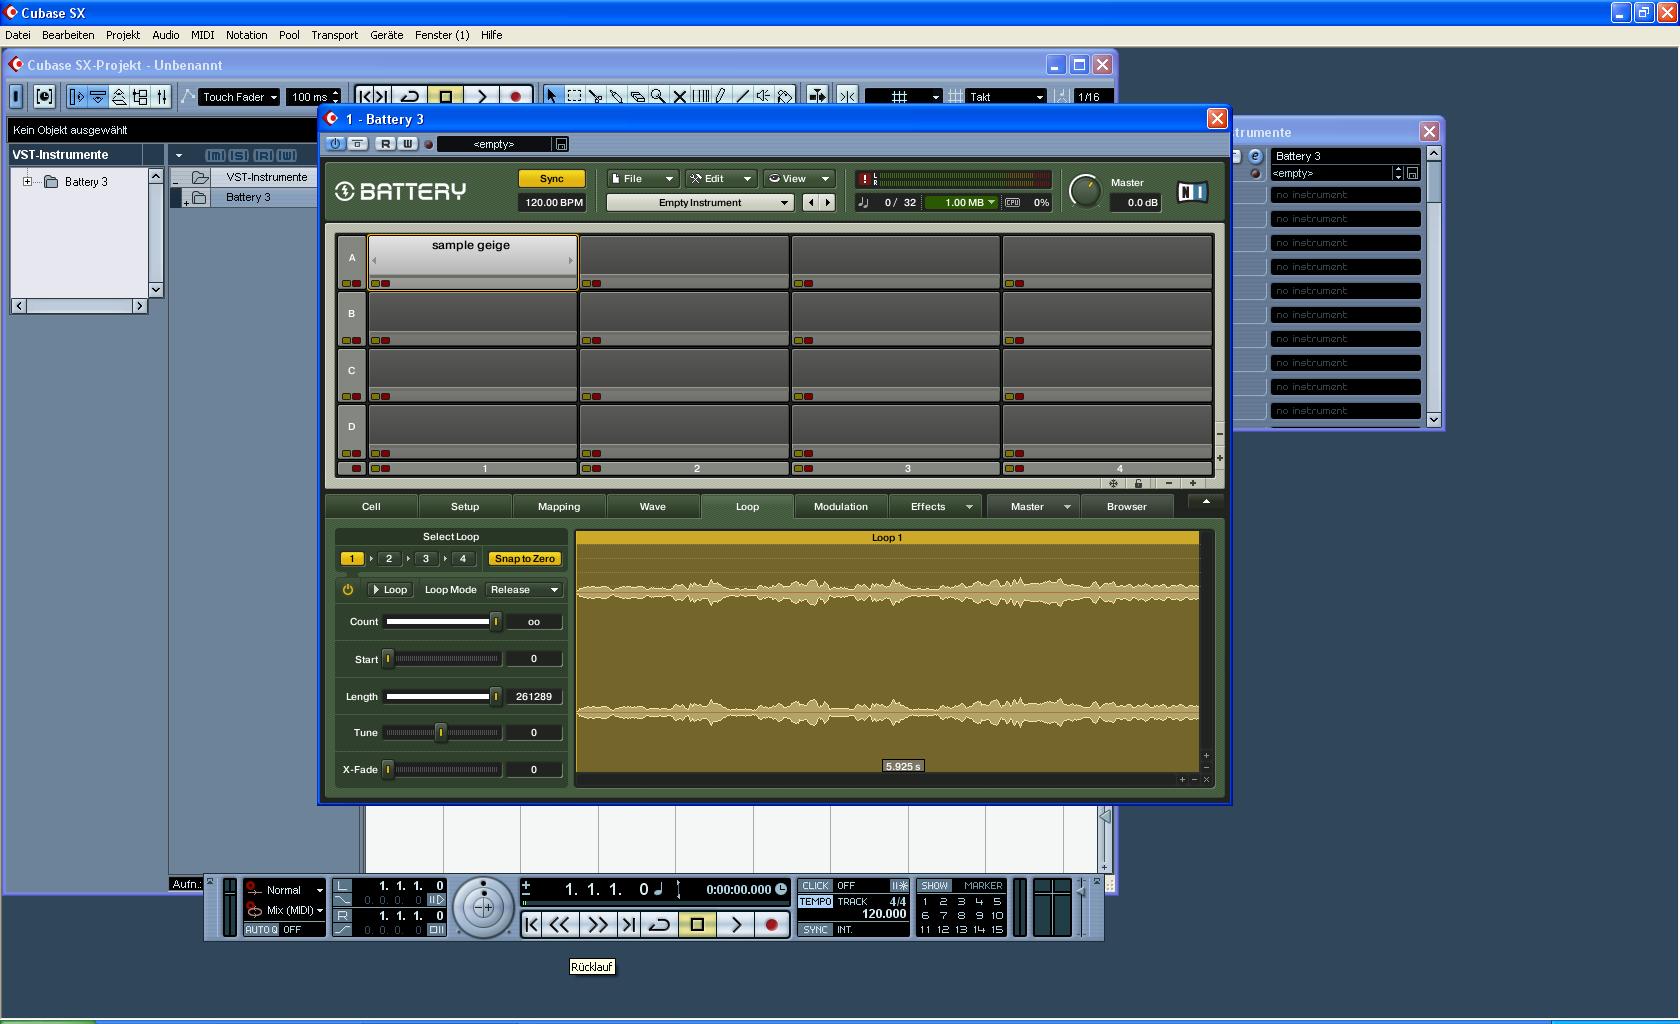The width and height of the screenshot is (1680, 1024).
Task: Select the arrow Object Selection tool
Action: tap(551, 96)
